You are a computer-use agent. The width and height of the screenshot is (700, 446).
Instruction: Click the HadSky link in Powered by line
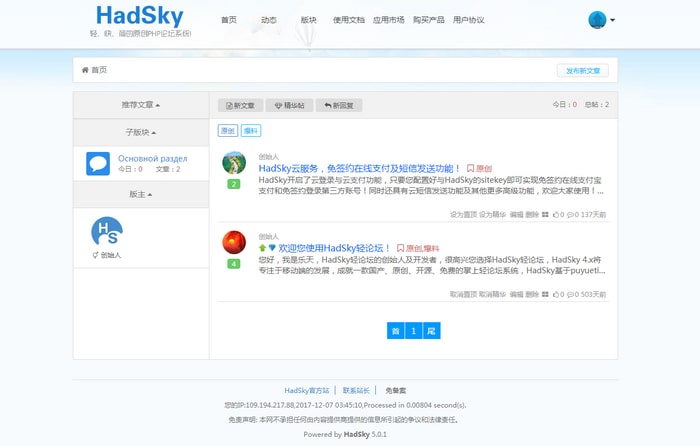click(x=357, y=434)
